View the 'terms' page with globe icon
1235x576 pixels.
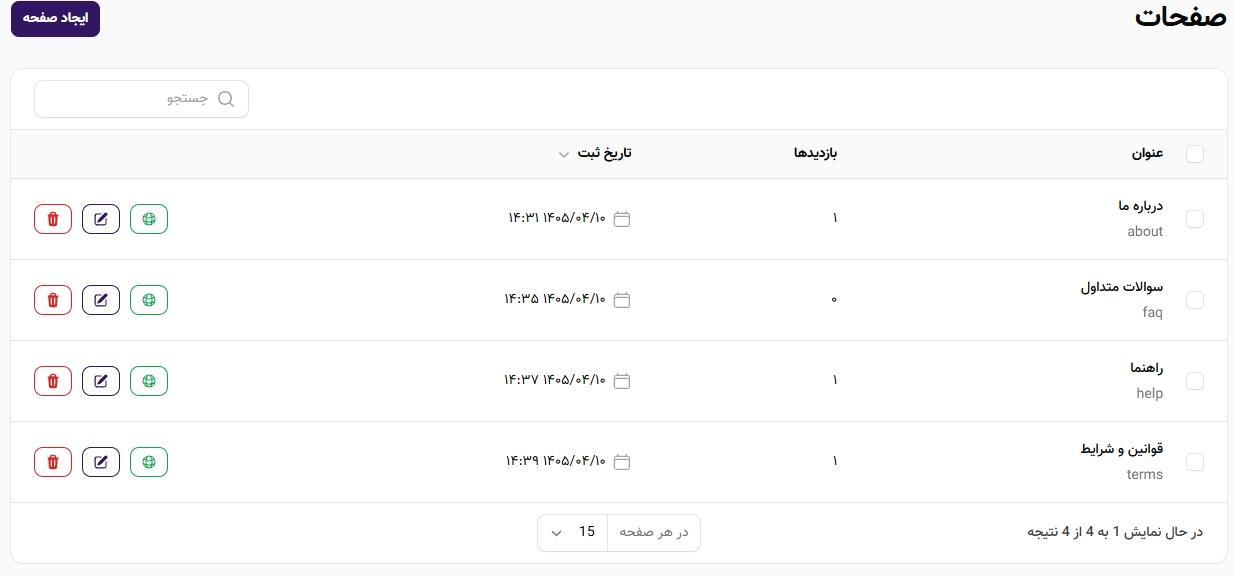pyautogui.click(x=149, y=462)
